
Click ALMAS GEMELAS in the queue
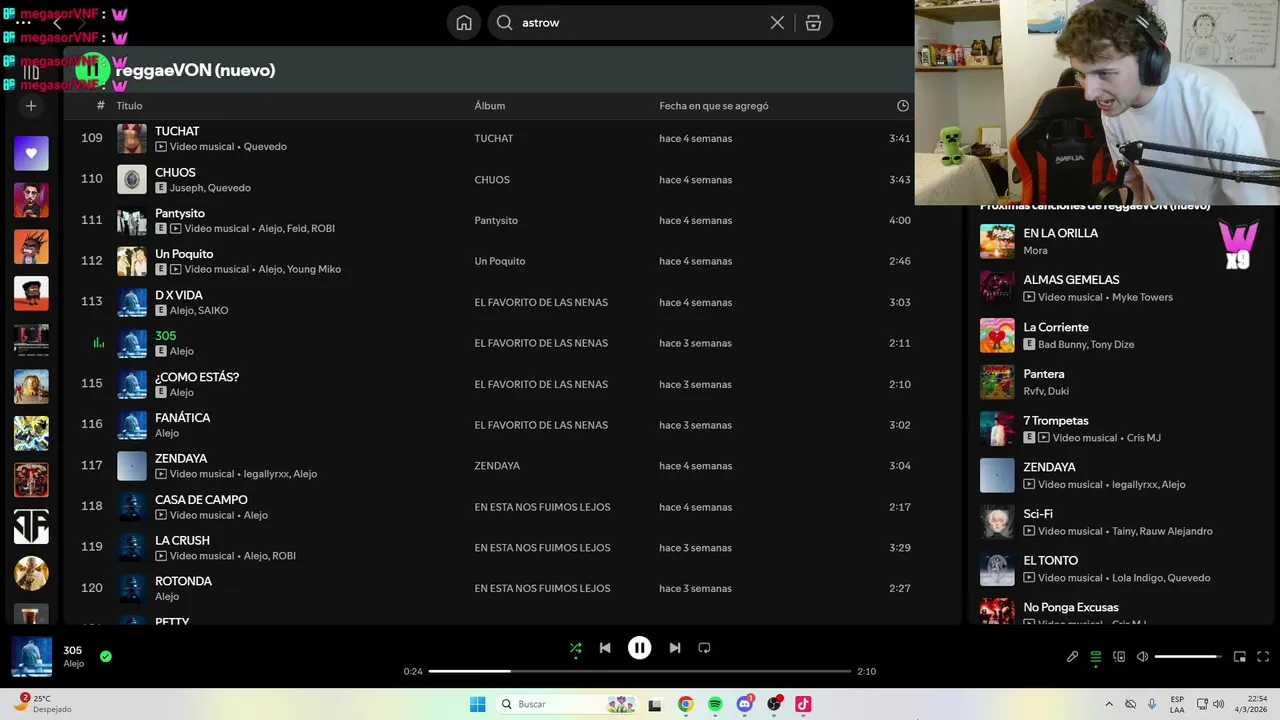coord(1071,280)
